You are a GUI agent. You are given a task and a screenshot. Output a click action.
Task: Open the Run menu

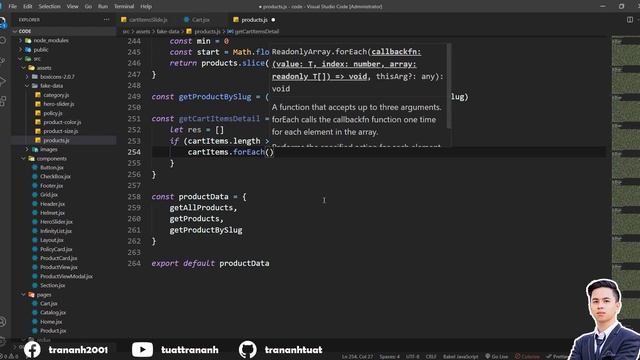click(103, 6)
